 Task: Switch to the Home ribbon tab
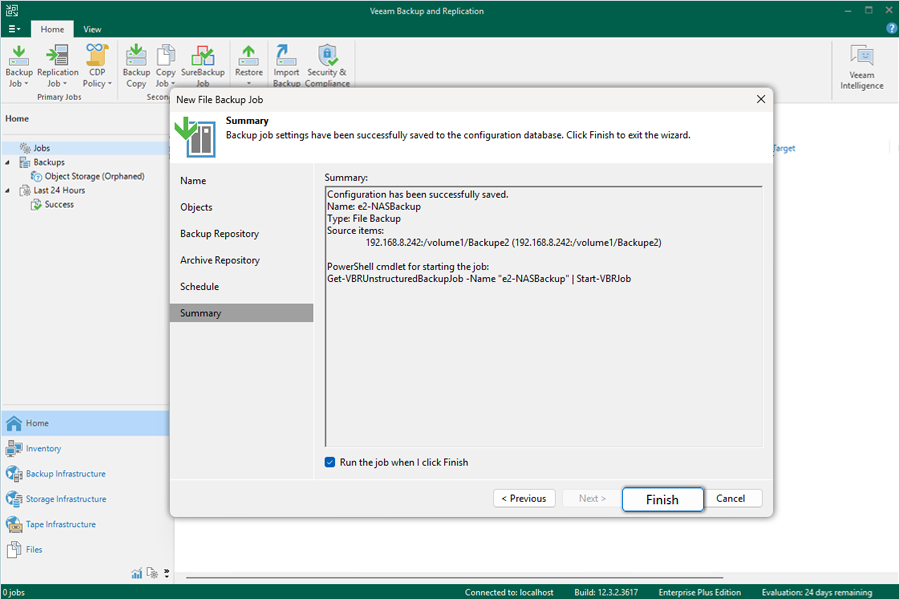[x=52, y=29]
